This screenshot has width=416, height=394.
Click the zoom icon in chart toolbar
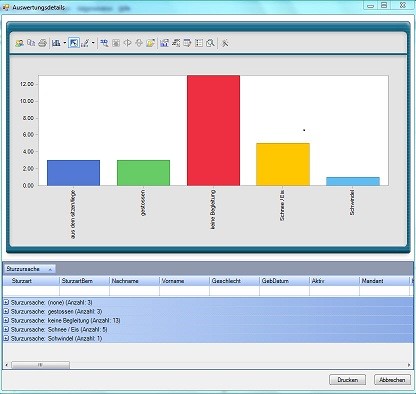tap(104, 43)
